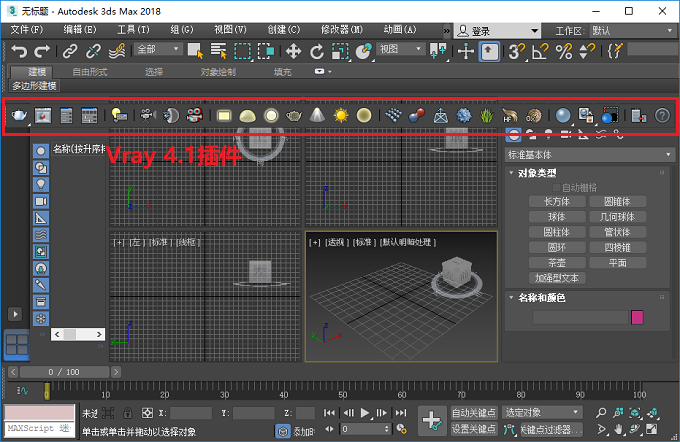Select the Move transform tool
Image resolution: width=680 pixels, height=442 pixels.
293,50
